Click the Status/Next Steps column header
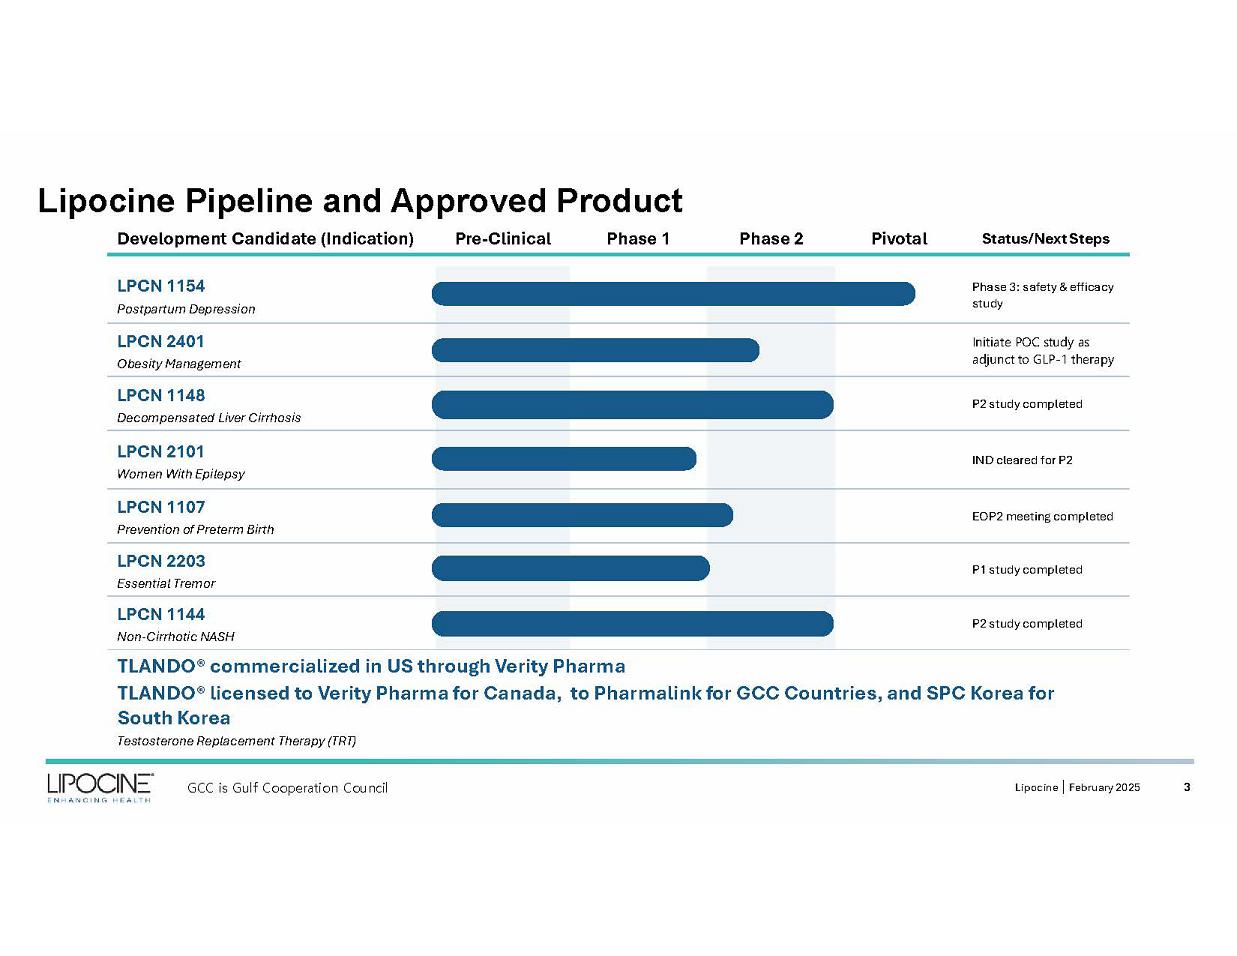1237x956 pixels. [x=1045, y=238]
